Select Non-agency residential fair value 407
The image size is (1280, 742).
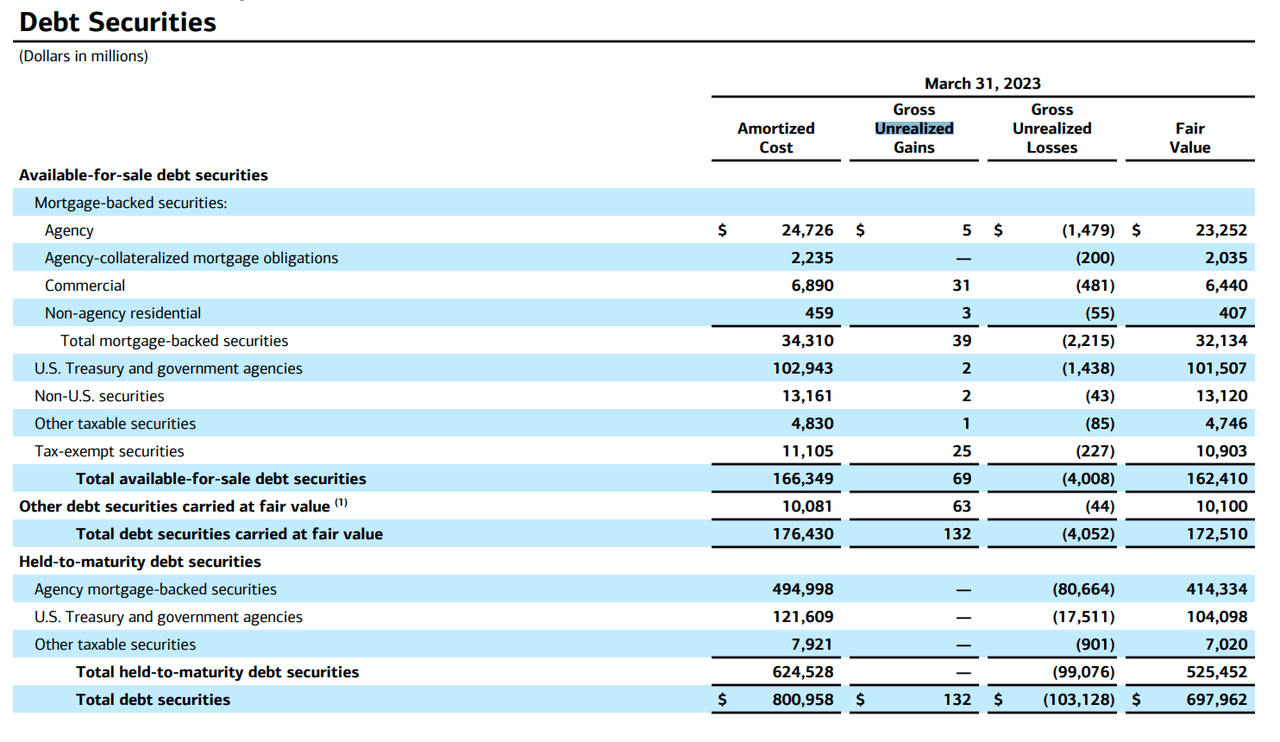pos(1232,313)
